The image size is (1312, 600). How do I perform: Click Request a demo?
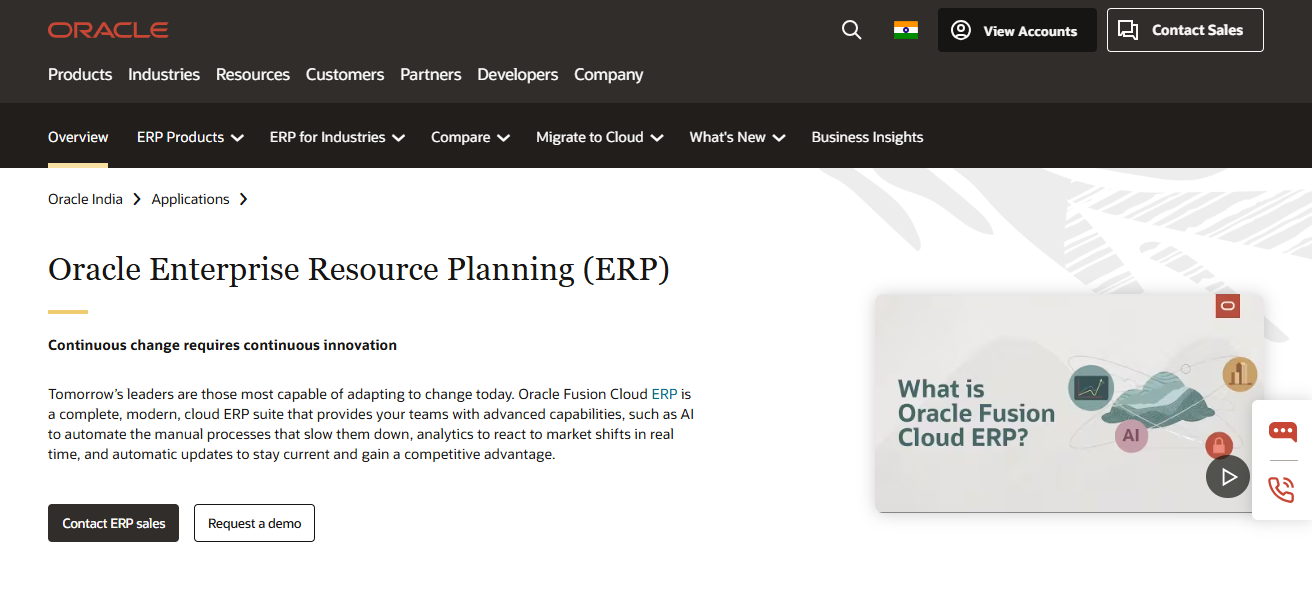[254, 522]
